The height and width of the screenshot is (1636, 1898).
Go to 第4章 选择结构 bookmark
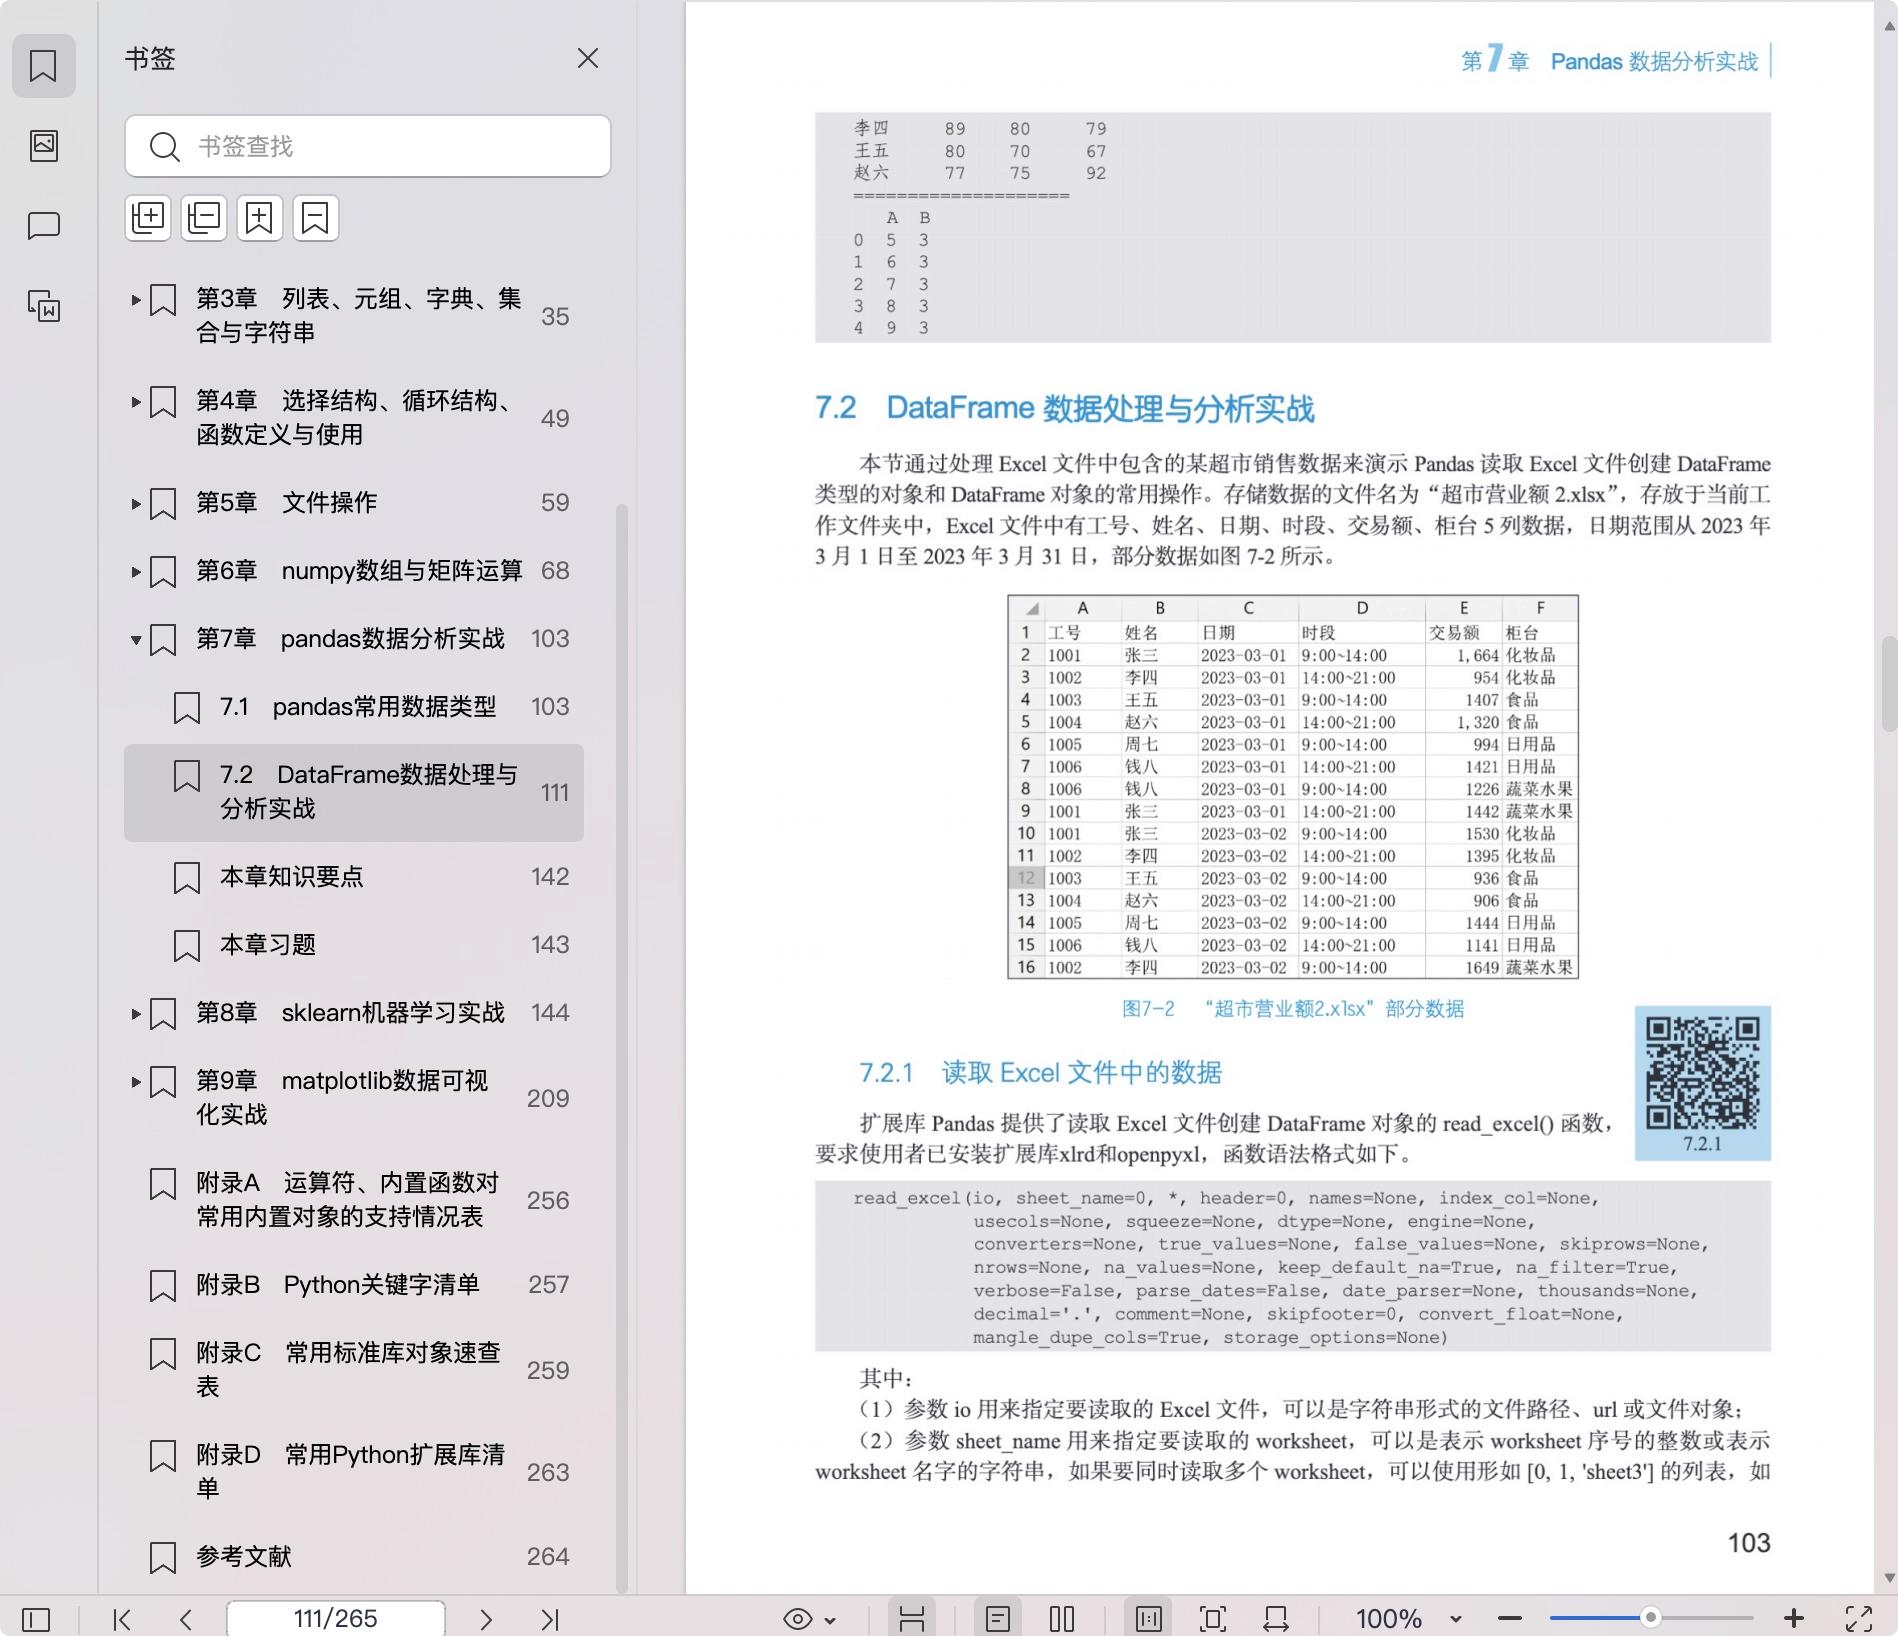[354, 418]
